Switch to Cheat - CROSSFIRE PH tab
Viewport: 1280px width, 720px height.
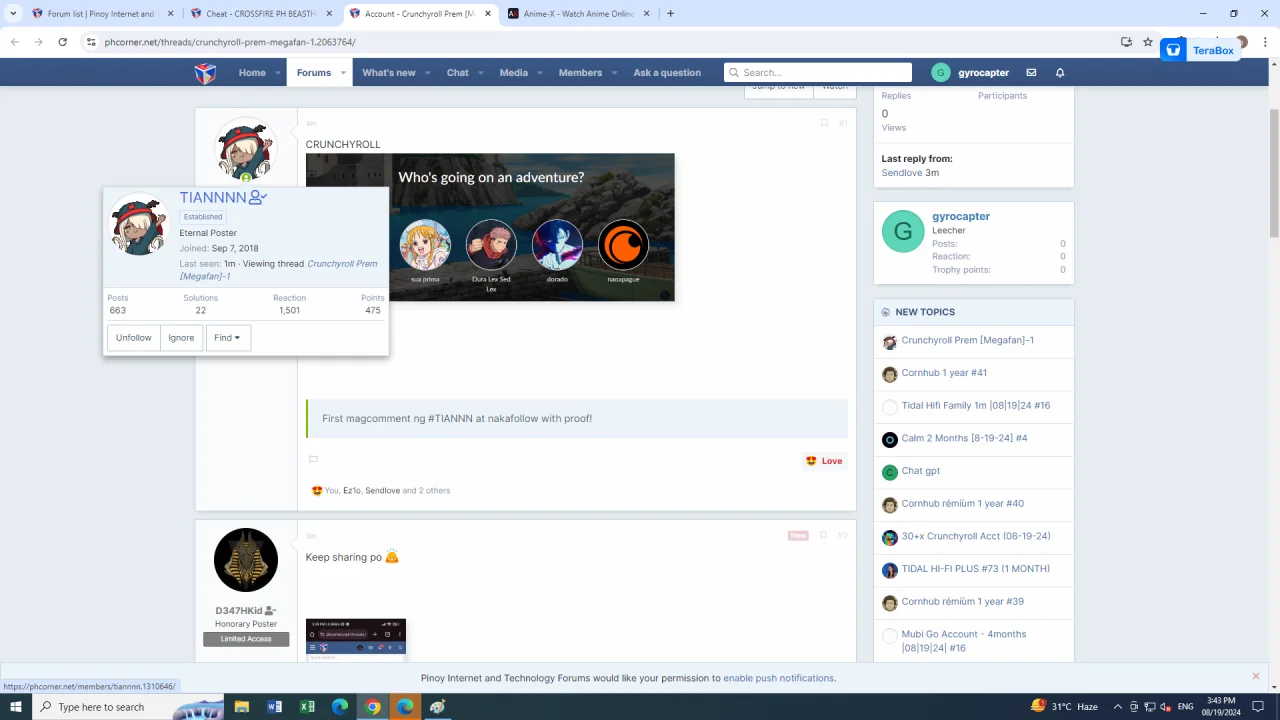(260, 14)
